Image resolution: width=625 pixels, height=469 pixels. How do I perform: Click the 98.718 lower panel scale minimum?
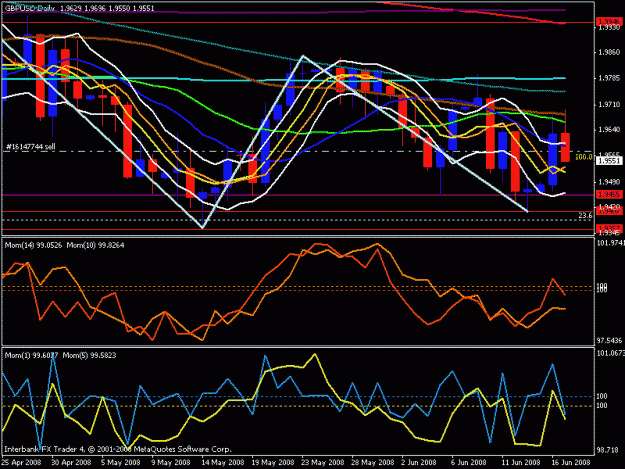(x=607, y=450)
